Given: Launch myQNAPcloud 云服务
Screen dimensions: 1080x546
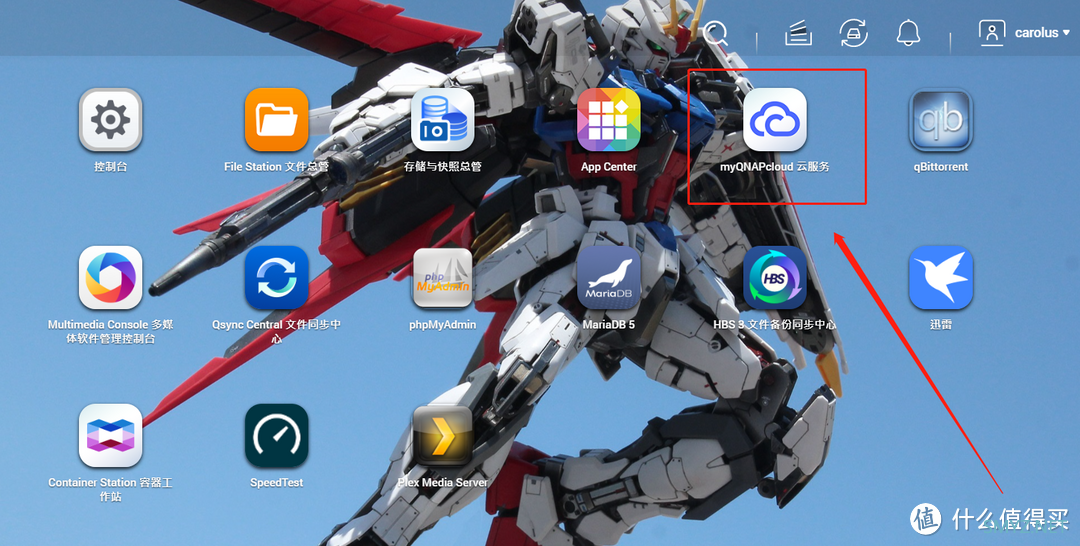Looking at the screenshot, I should tap(774, 120).
